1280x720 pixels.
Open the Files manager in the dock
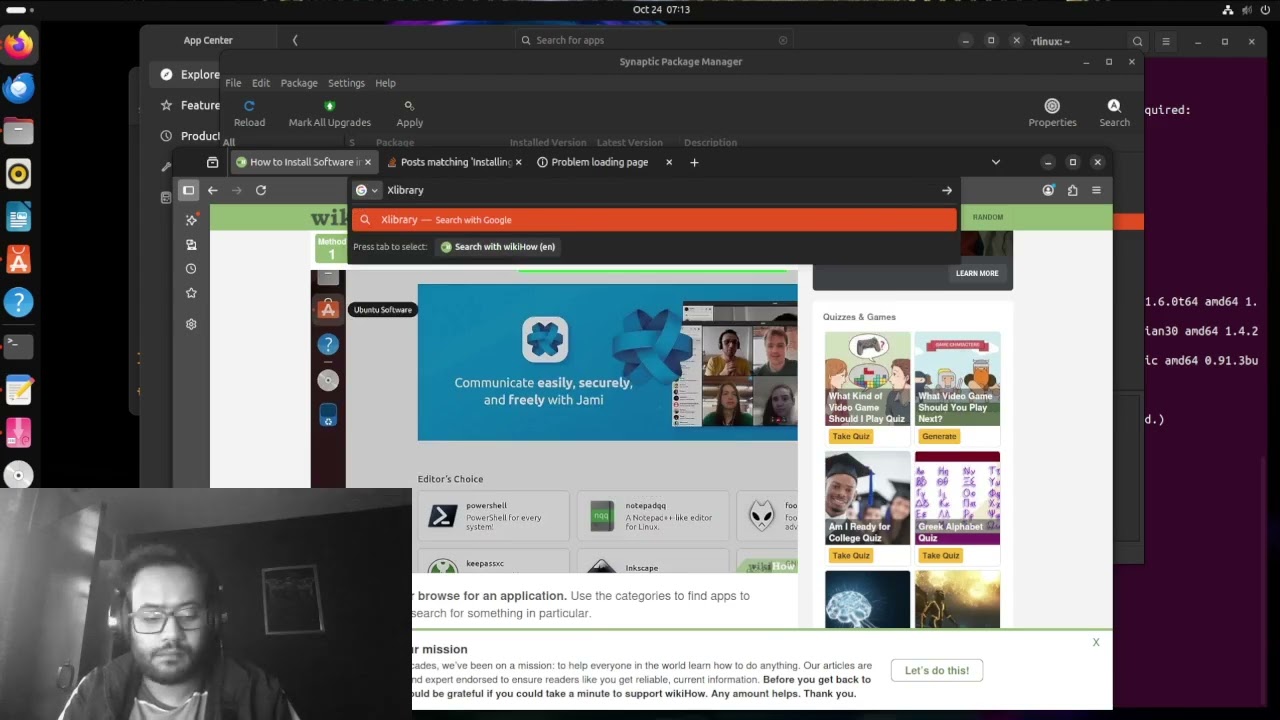[x=18, y=131]
